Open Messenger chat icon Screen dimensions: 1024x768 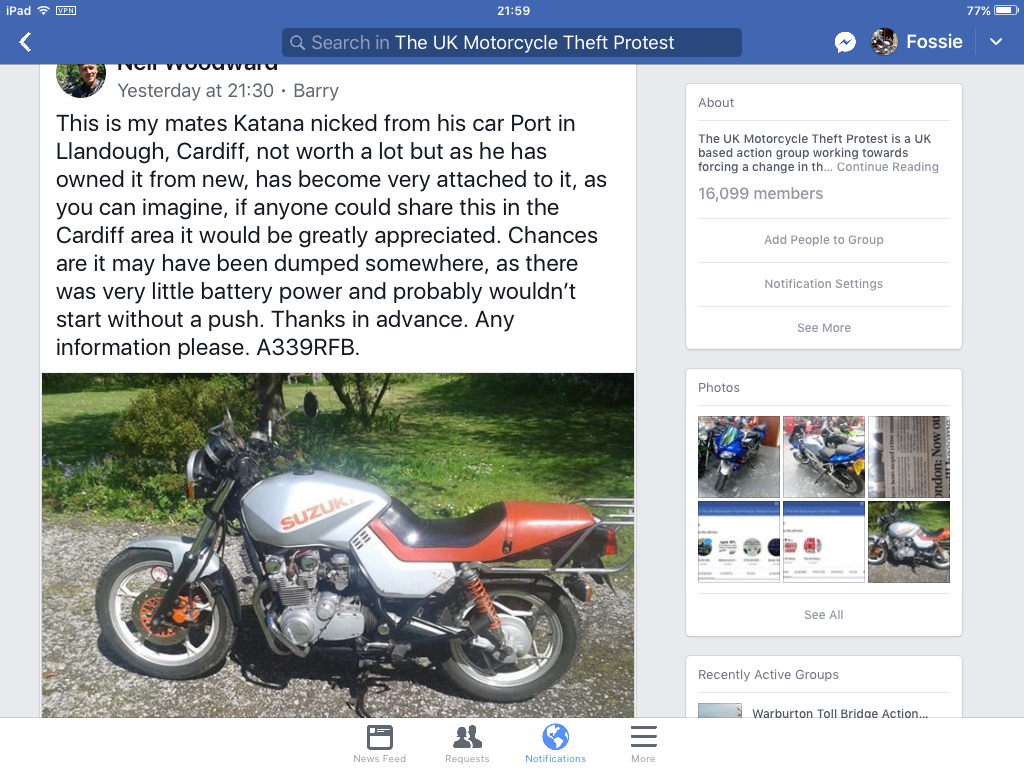(845, 42)
